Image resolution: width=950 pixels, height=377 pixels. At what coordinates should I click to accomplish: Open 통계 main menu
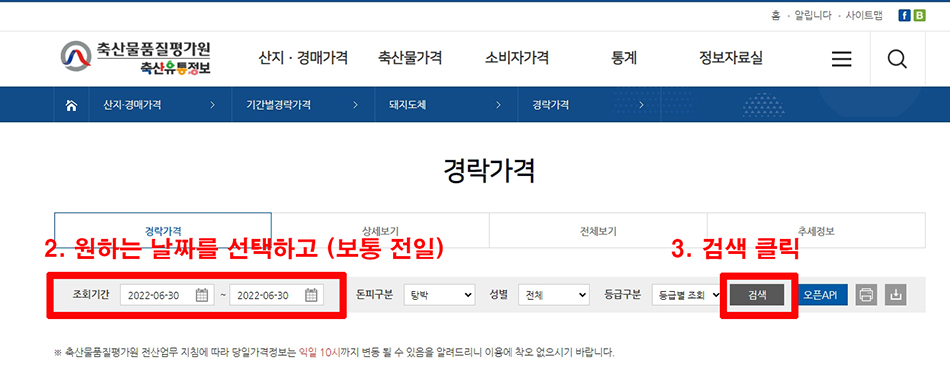click(x=625, y=59)
